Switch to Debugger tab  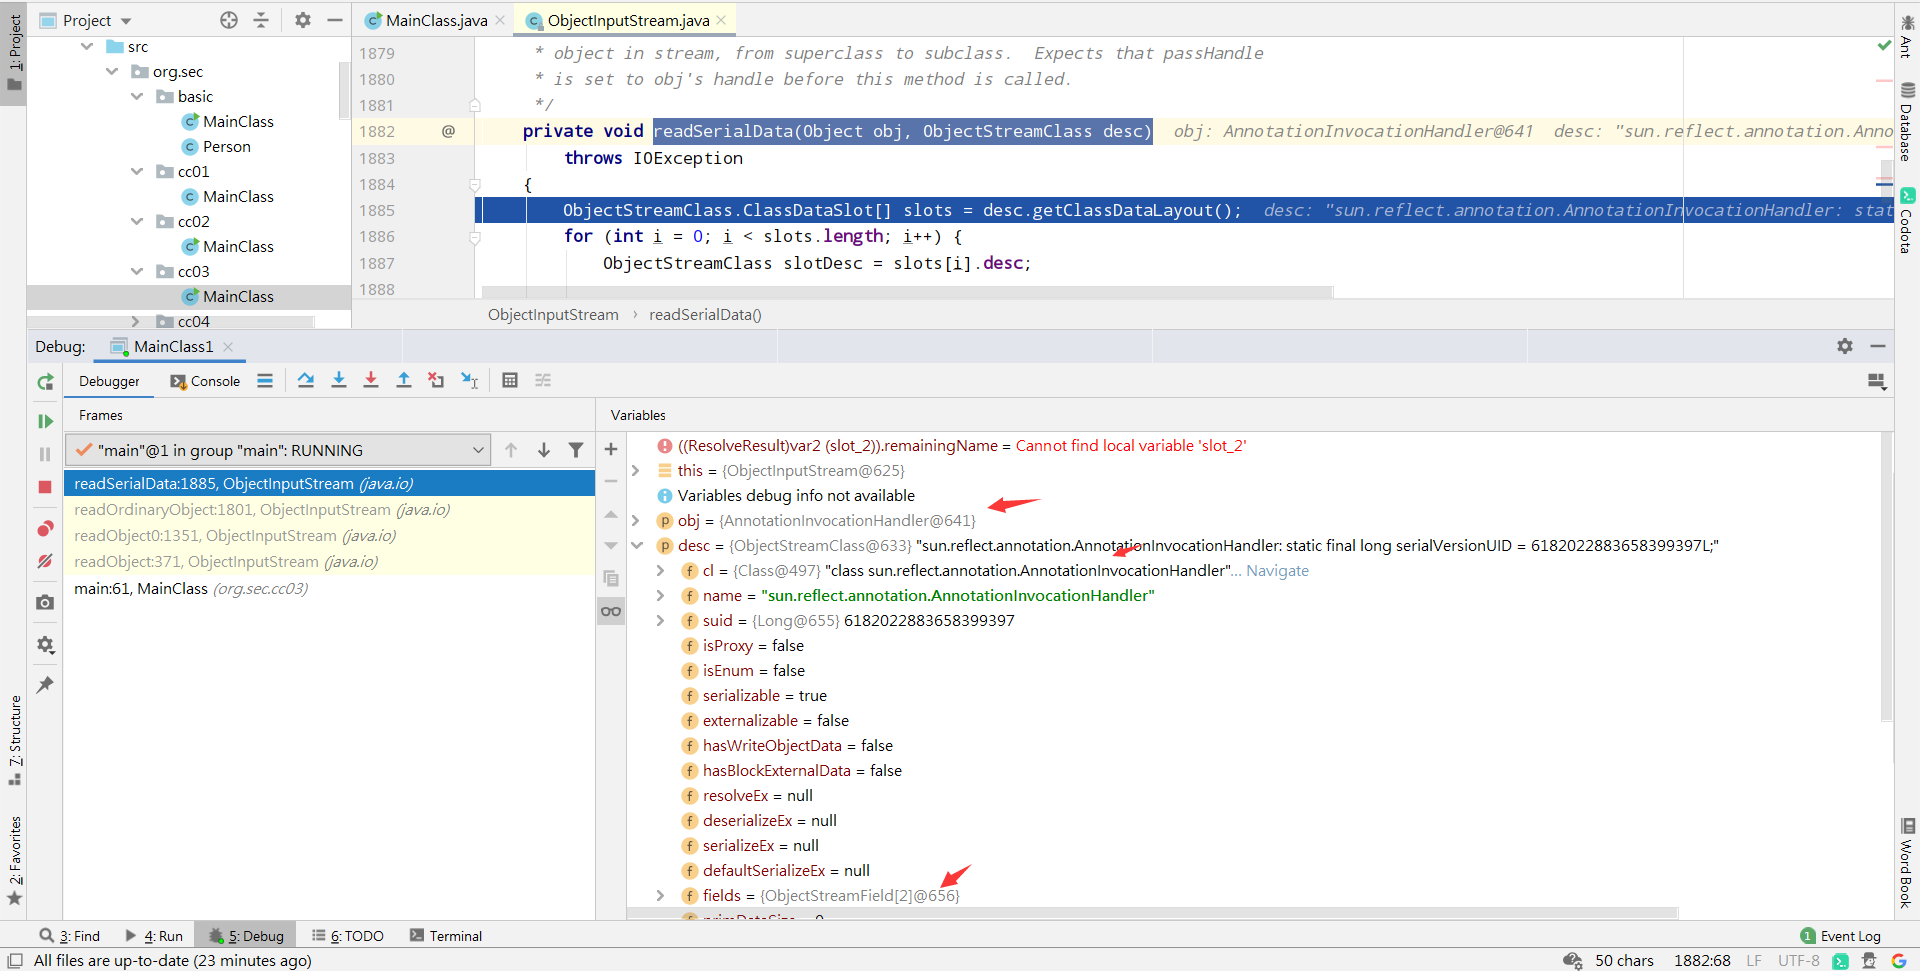point(110,381)
